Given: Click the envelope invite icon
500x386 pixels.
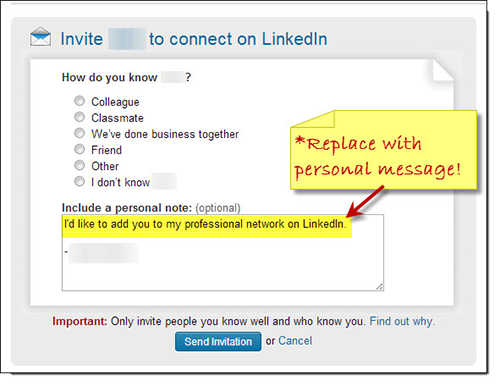Looking at the screenshot, I should (40, 37).
